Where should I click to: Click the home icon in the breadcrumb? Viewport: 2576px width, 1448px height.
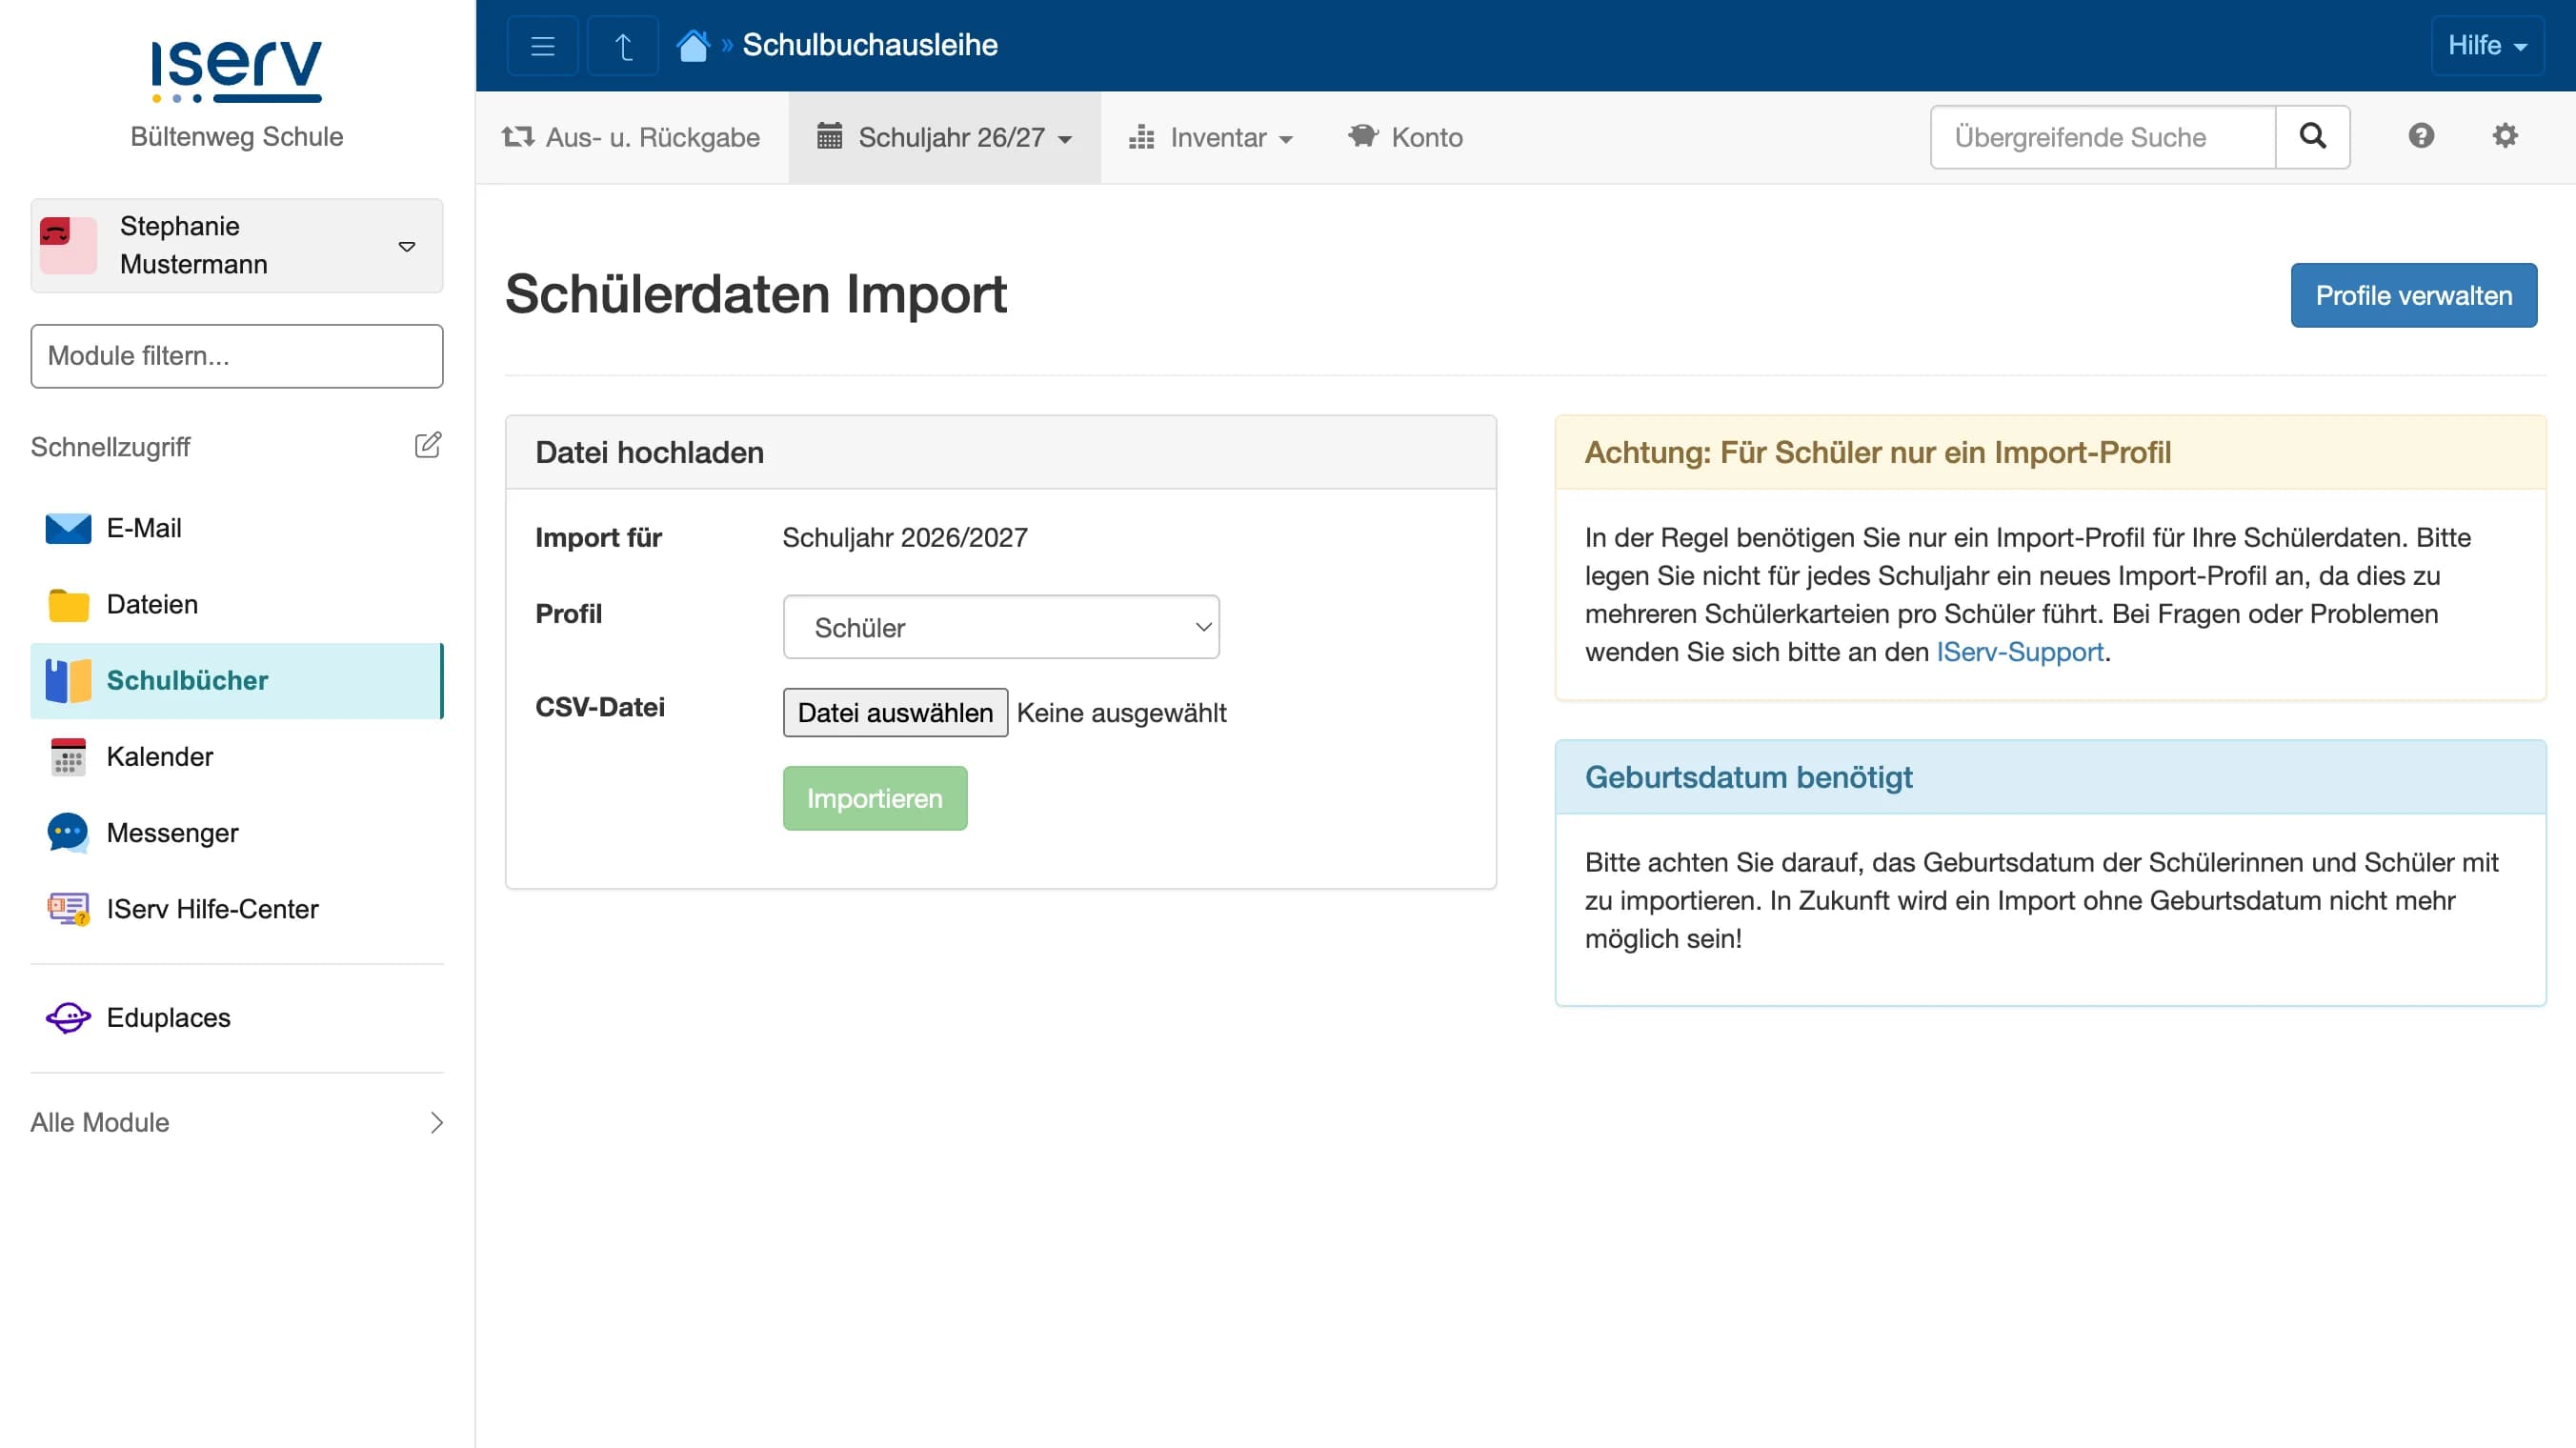click(693, 44)
